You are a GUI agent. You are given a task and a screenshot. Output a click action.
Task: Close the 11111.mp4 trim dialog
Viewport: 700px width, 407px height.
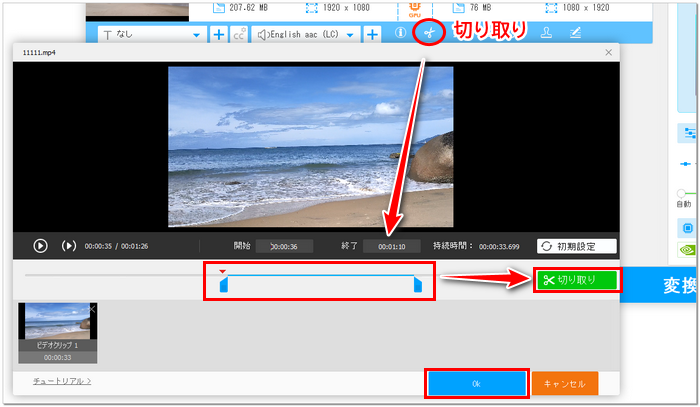pyautogui.click(x=608, y=53)
